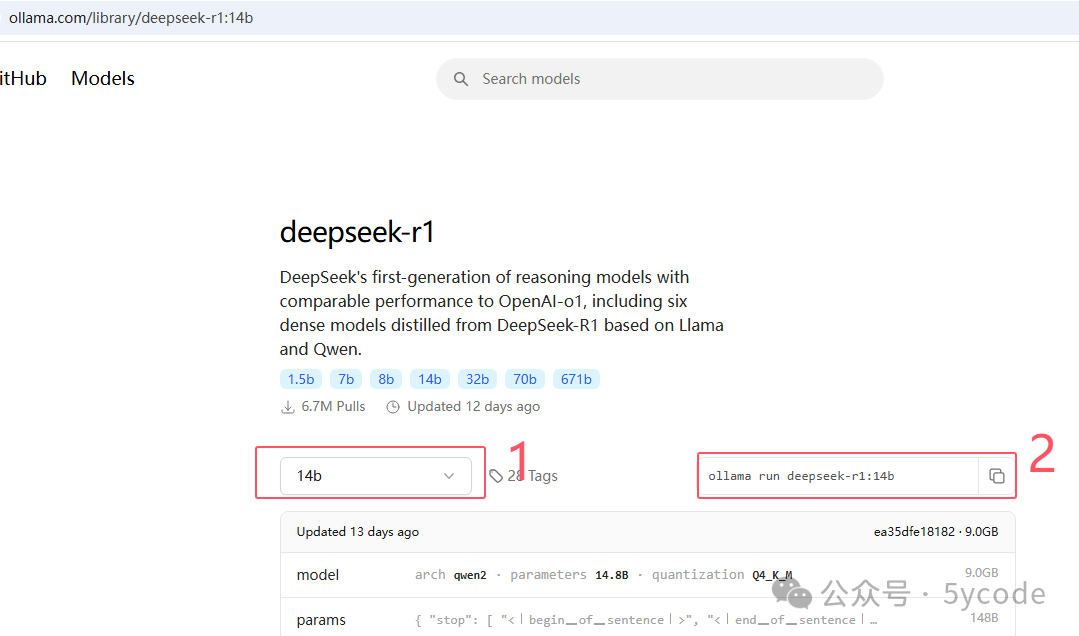Screen dimensions: 1079x636
Task: Expand the chevron in the version selector
Action: pyautogui.click(x=449, y=476)
